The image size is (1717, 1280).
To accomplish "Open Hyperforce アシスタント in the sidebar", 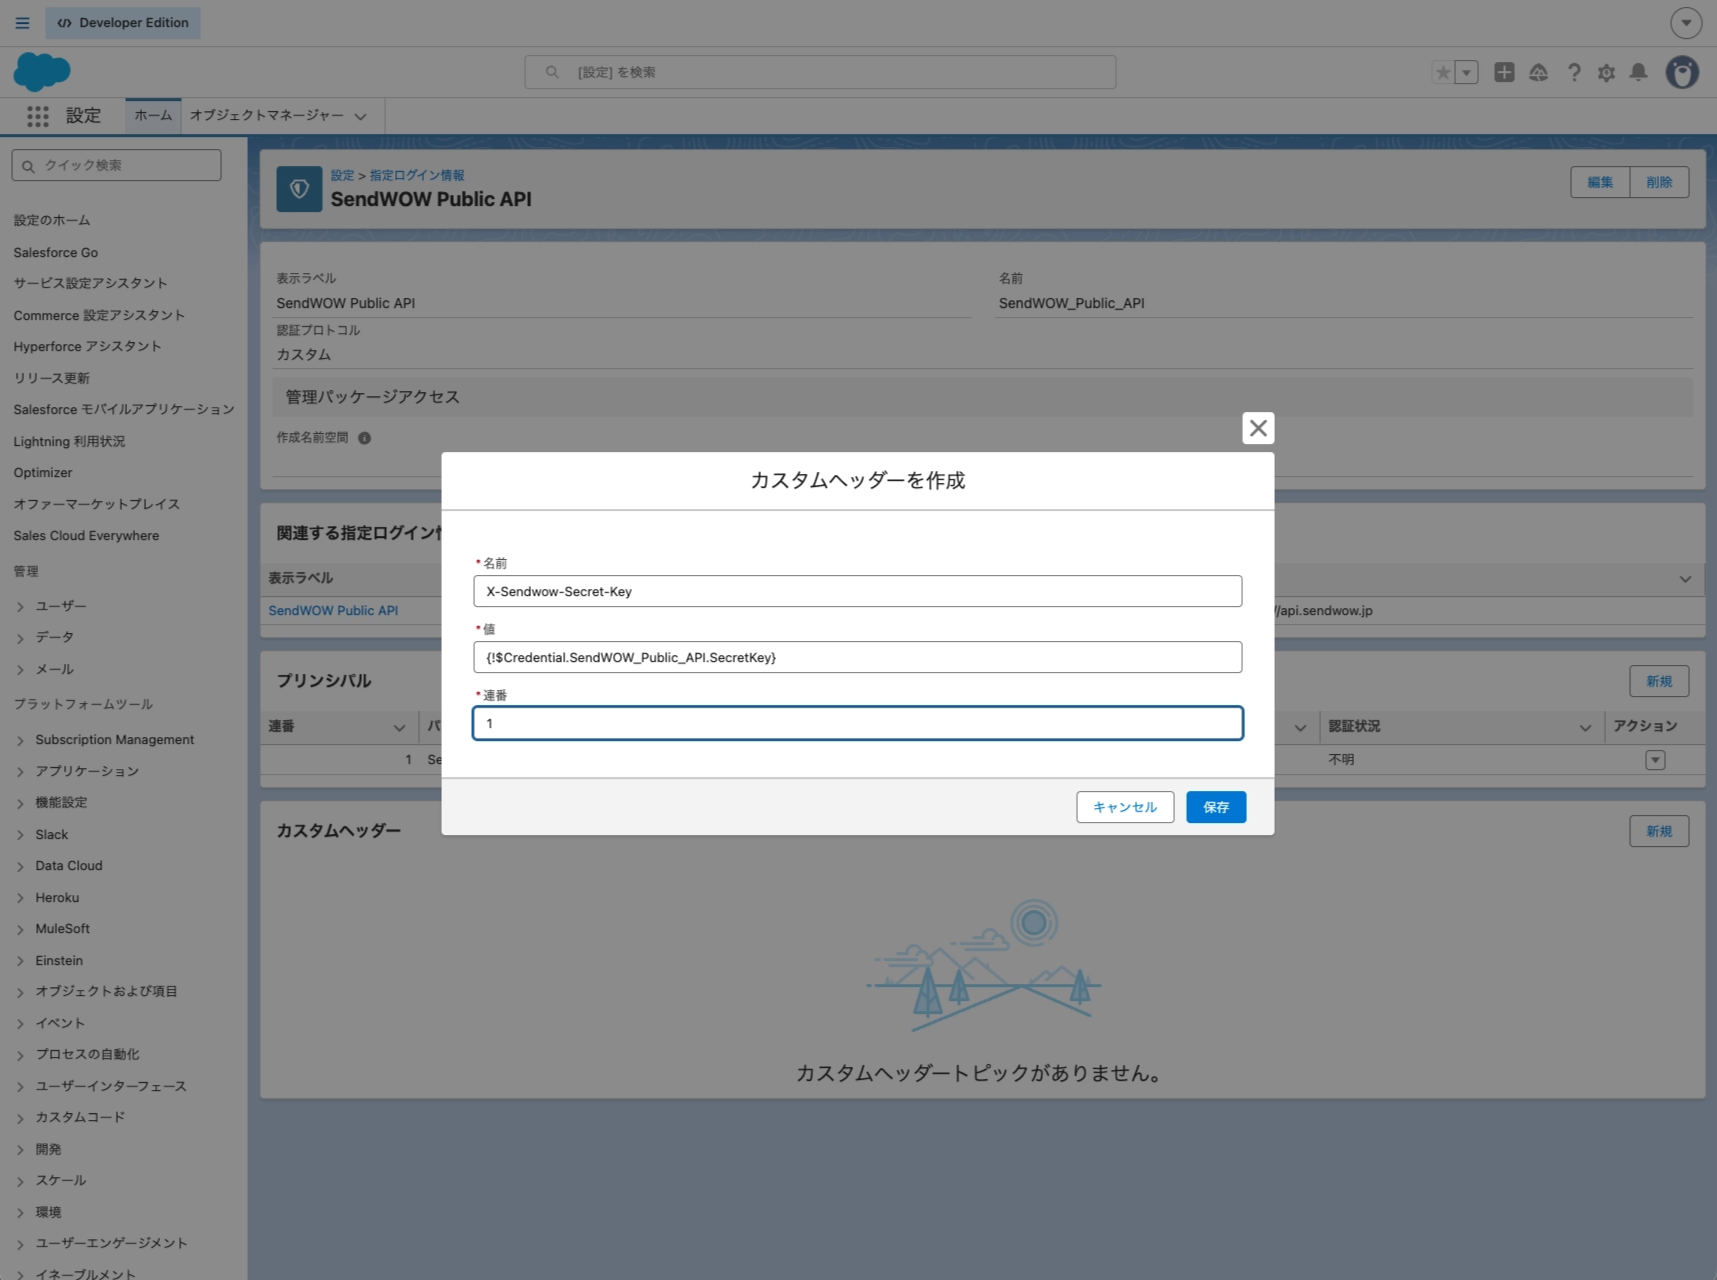I will [x=87, y=346].
